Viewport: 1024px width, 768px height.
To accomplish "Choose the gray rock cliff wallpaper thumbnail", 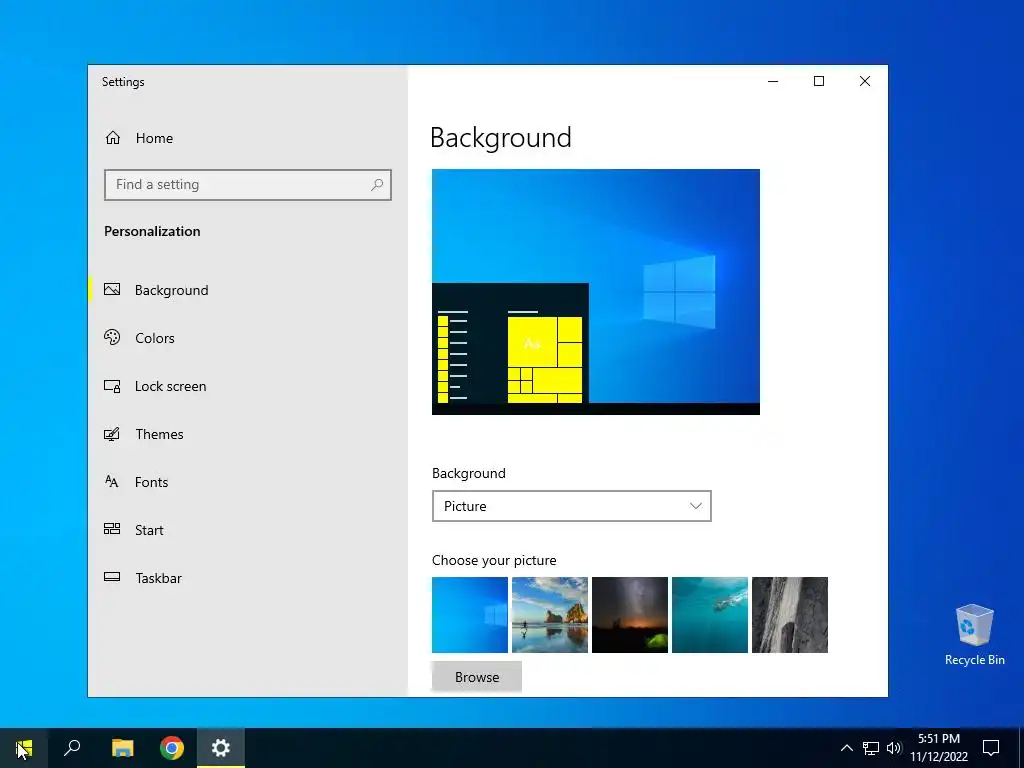I will [790, 615].
